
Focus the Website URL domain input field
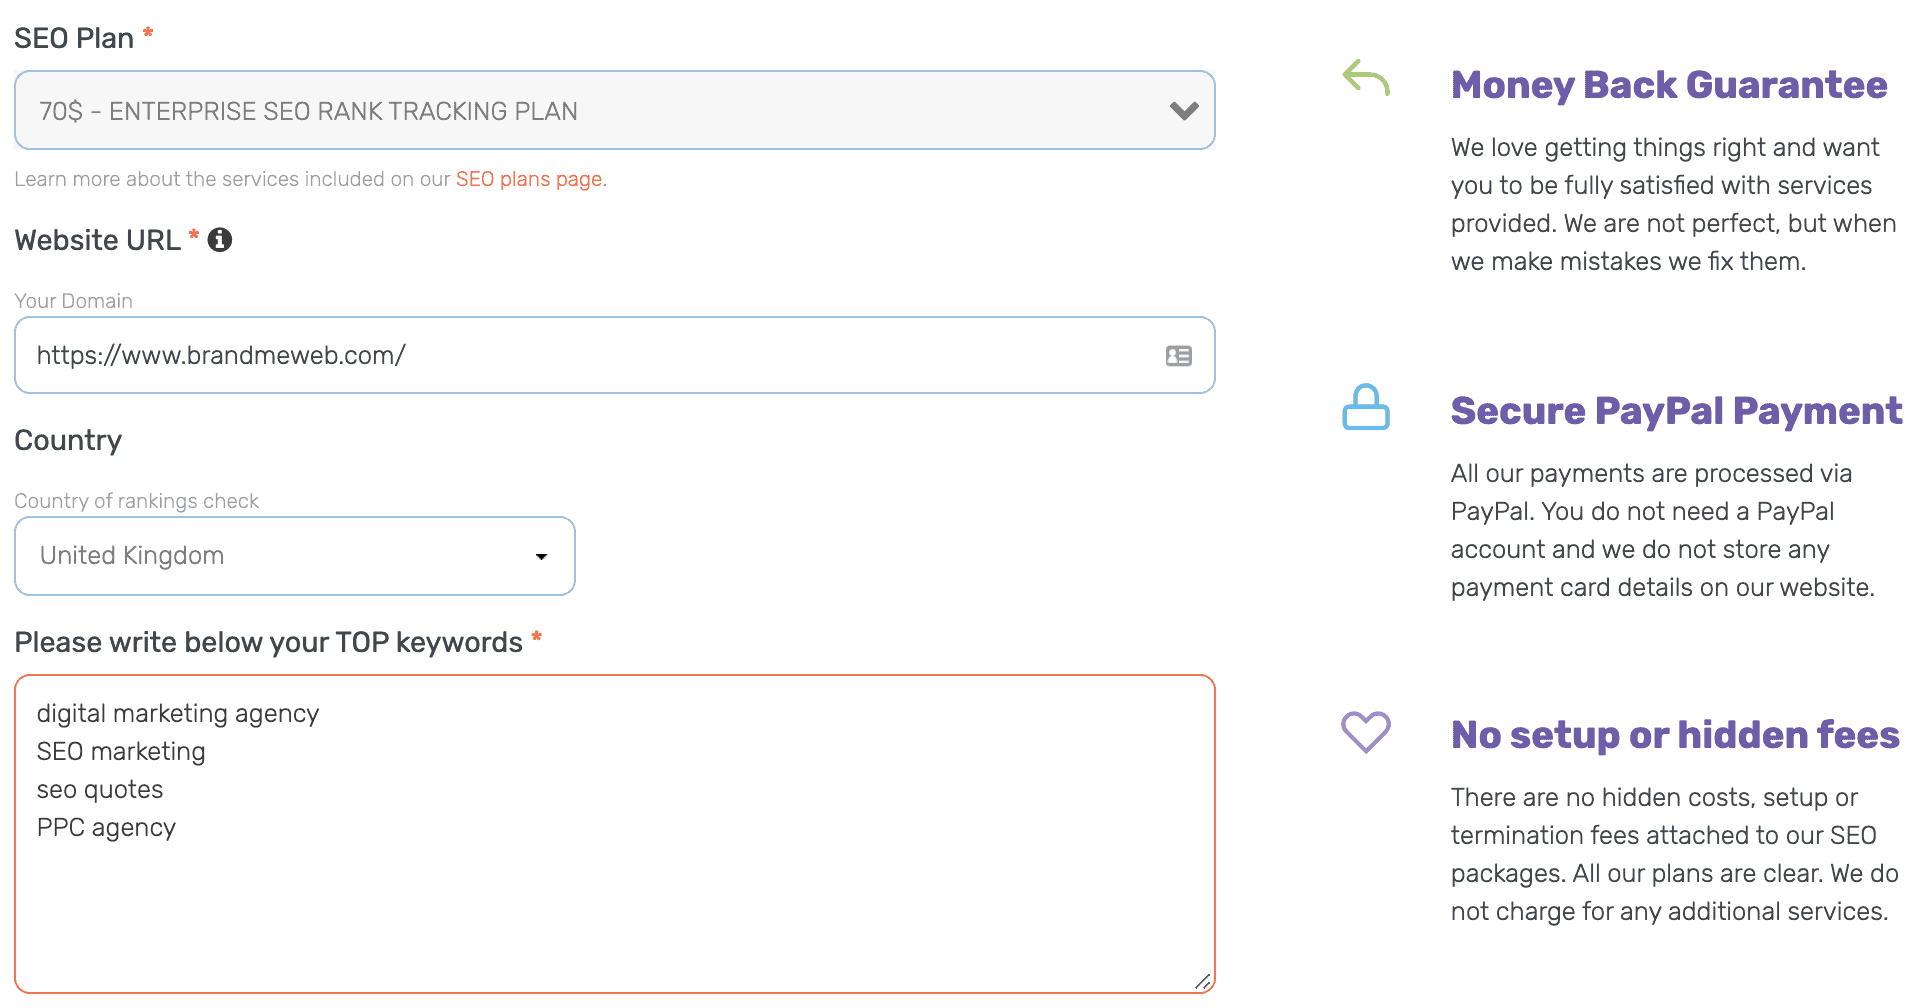point(590,356)
